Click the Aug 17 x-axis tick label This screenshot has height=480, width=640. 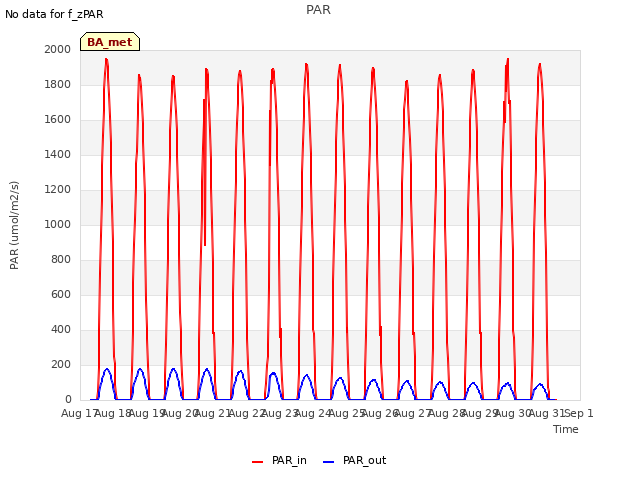pos(79,413)
